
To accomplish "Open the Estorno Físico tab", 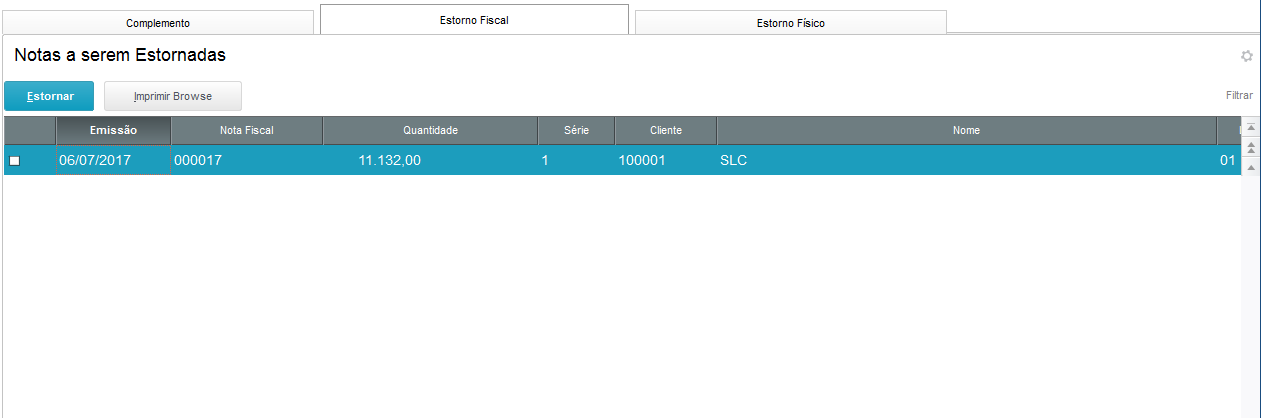I will click(790, 22).
